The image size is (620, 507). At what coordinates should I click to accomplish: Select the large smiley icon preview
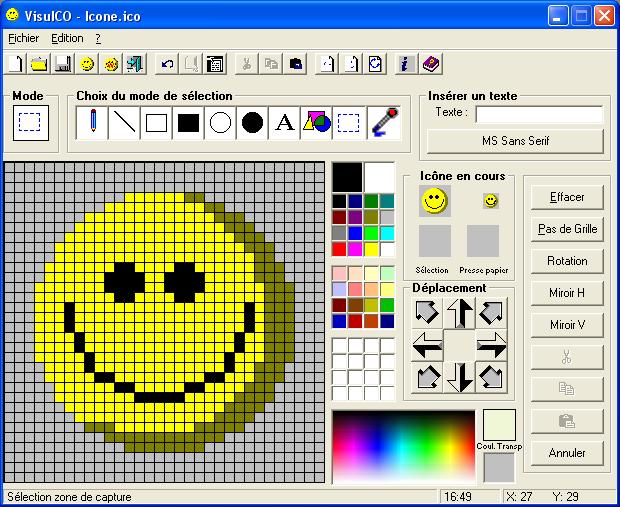pyautogui.click(x=434, y=201)
